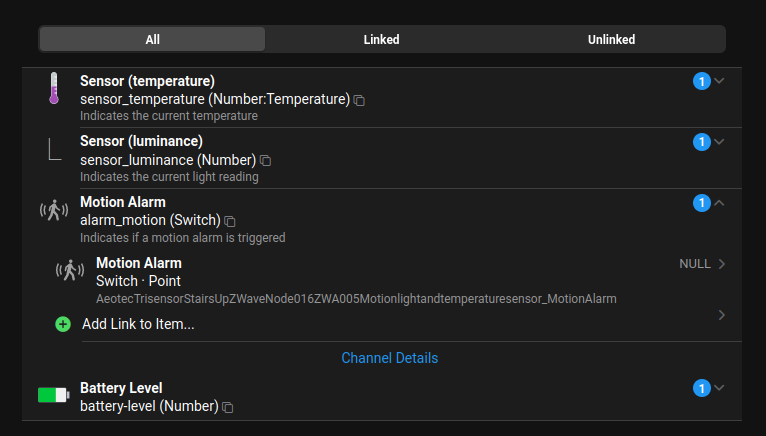This screenshot has width=766, height=436.
Task: Copy the battery-level channel ID
Action: (x=228, y=407)
